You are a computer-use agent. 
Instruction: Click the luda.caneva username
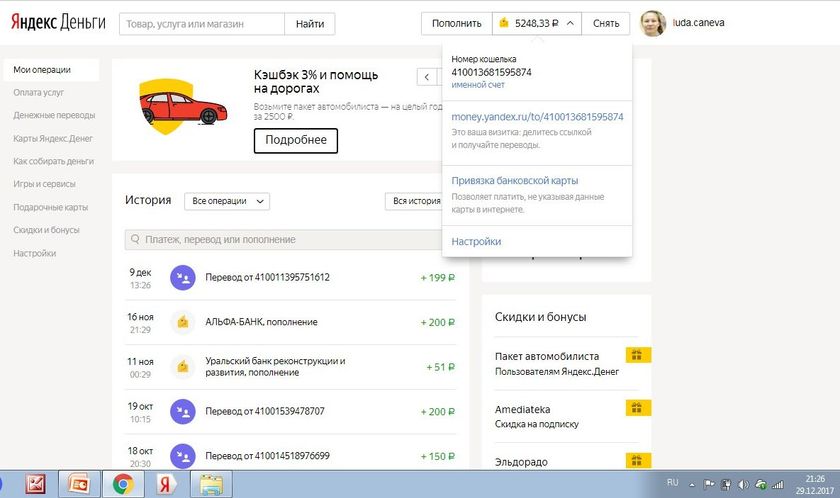(x=699, y=23)
